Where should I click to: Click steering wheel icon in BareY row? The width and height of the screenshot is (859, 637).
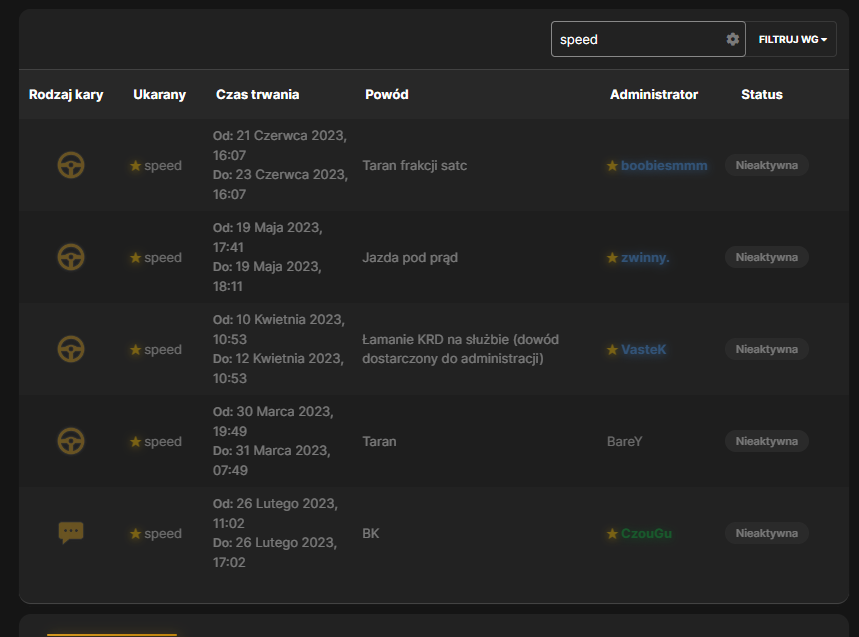point(71,441)
